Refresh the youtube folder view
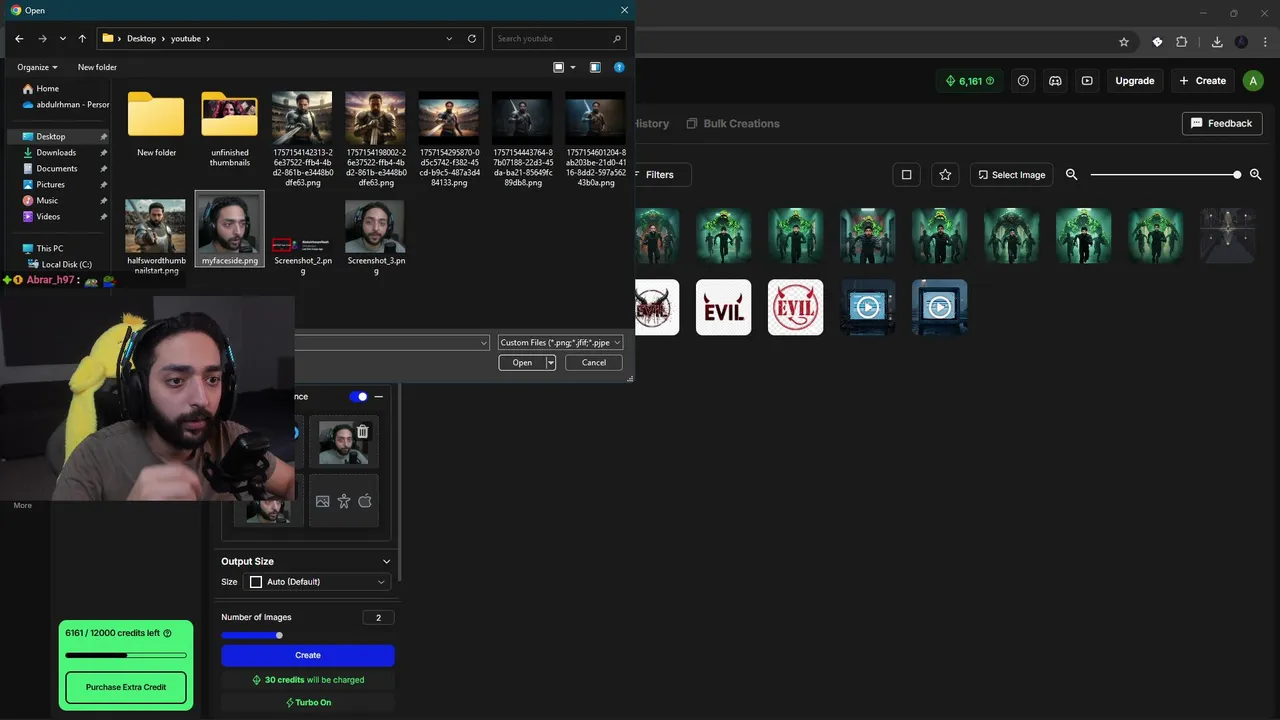This screenshot has height=720, width=1280. coord(472,38)
